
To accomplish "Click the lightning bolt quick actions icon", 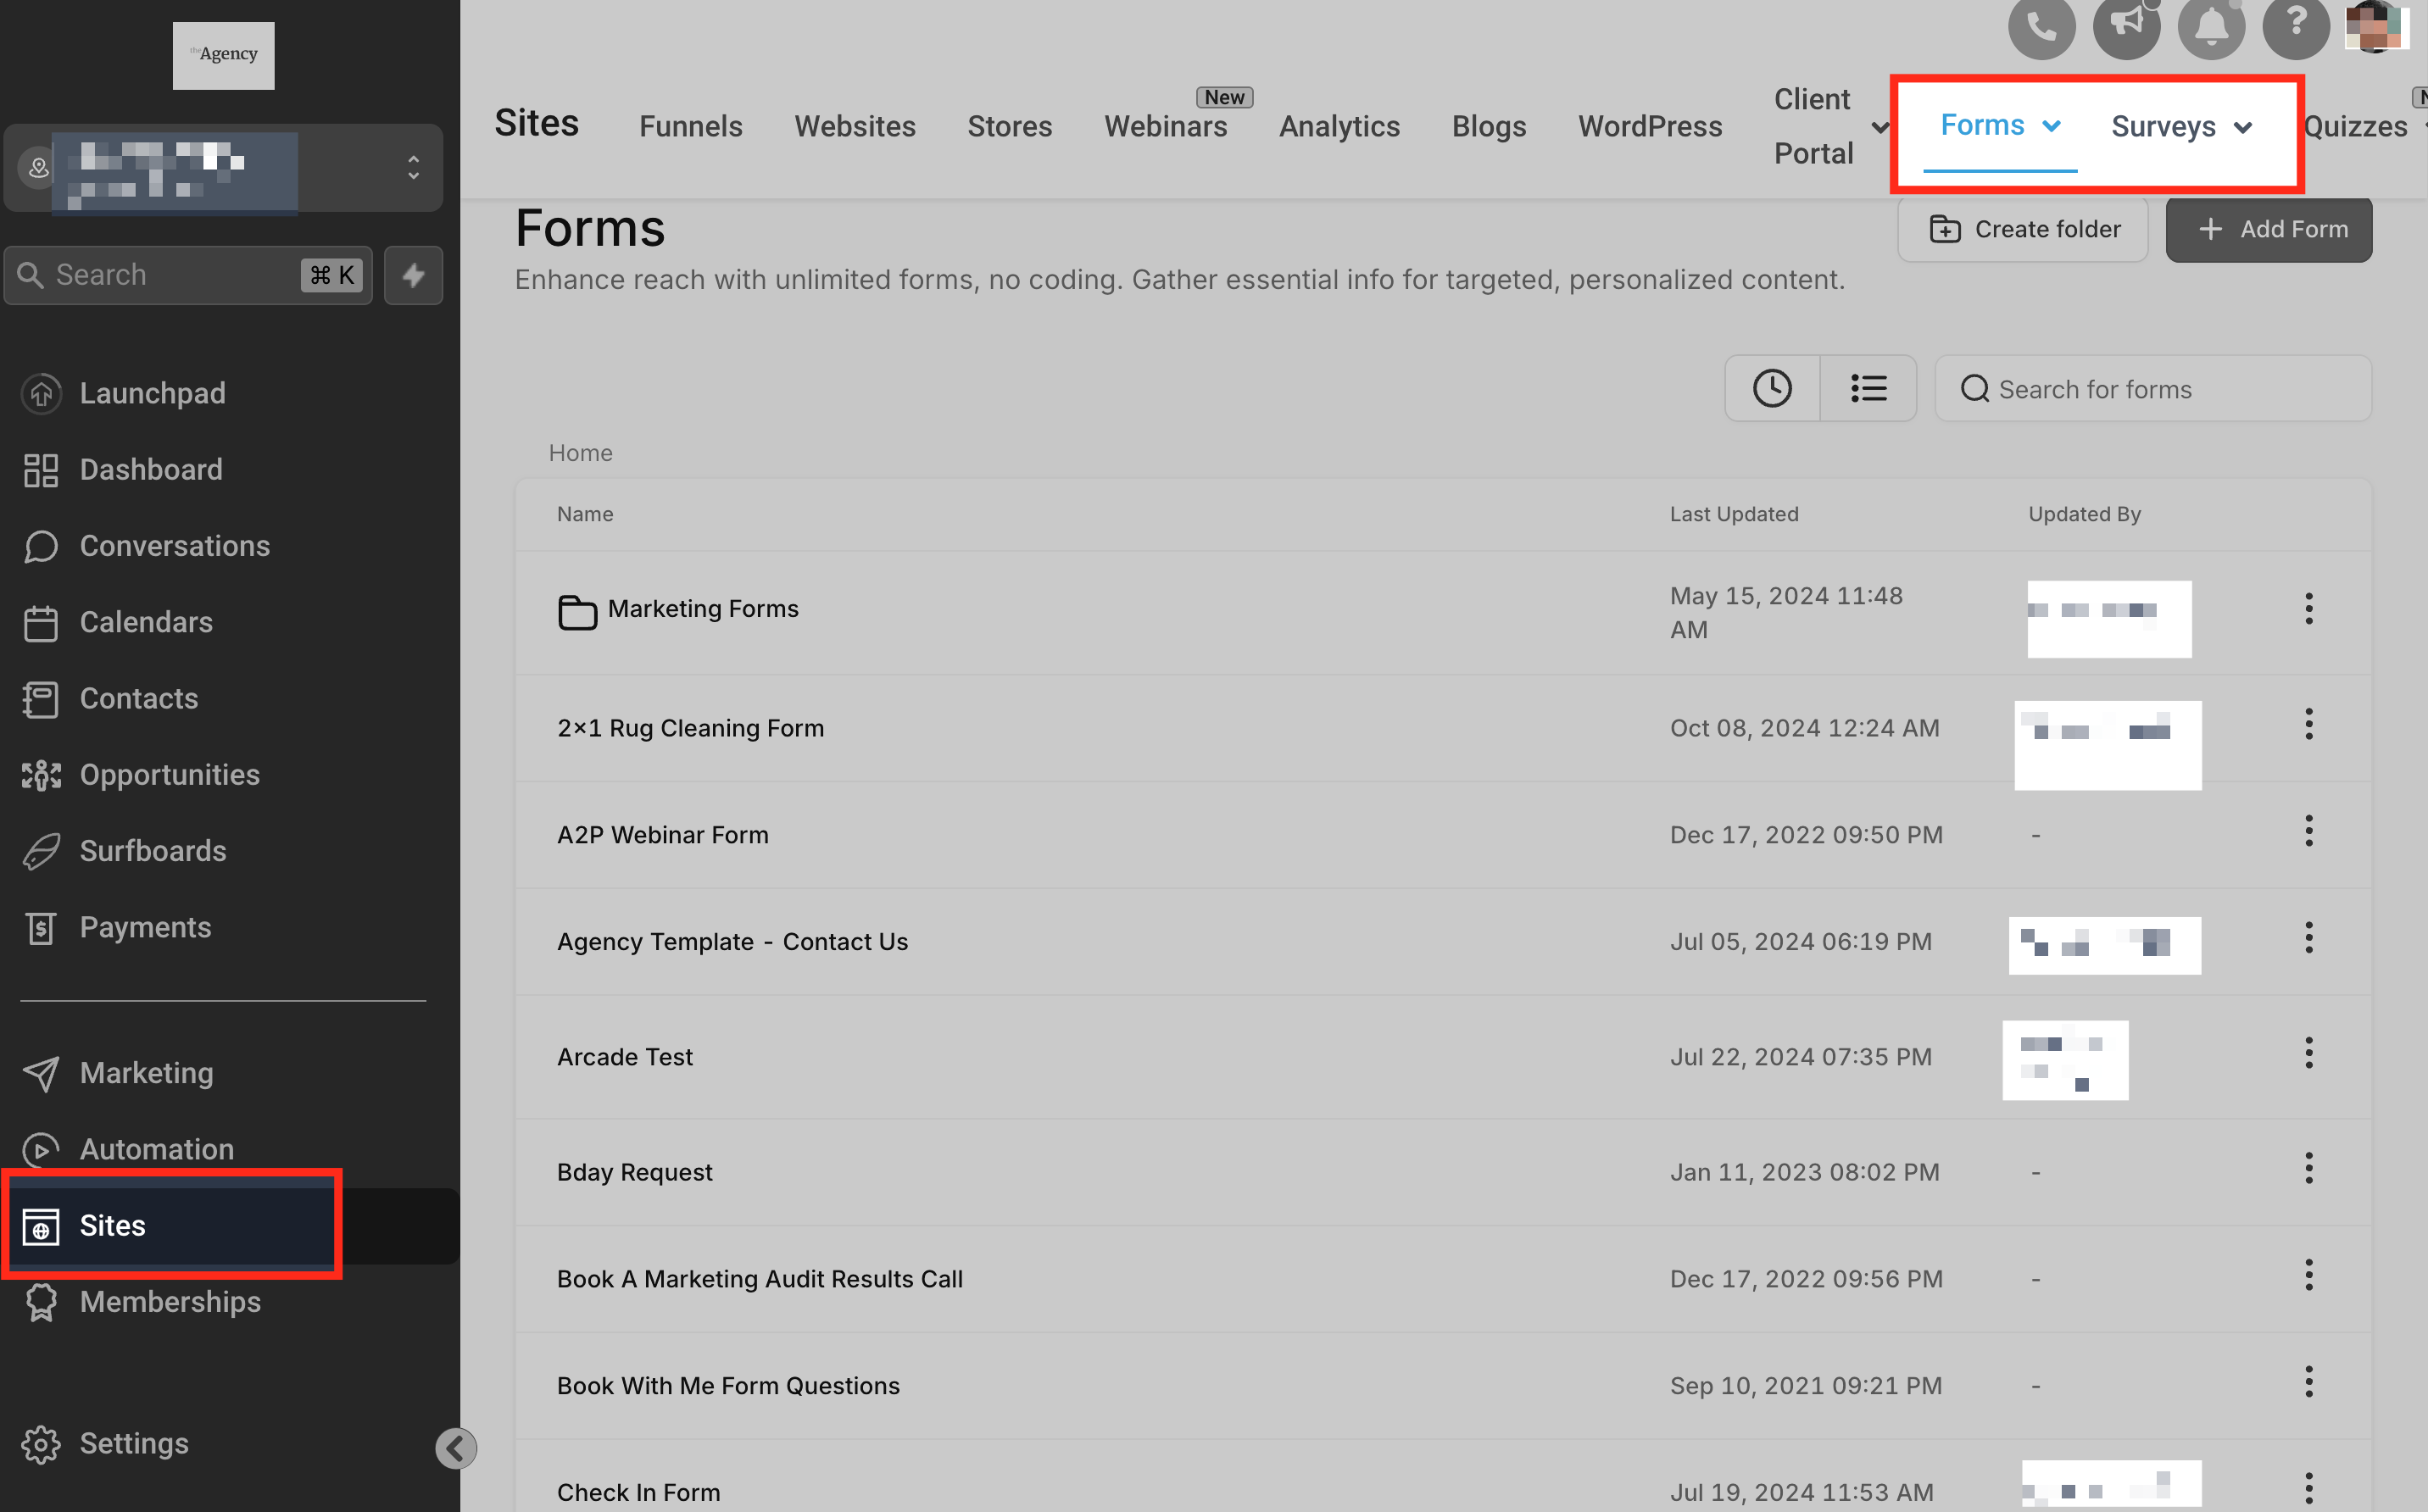I will (413, 275).
